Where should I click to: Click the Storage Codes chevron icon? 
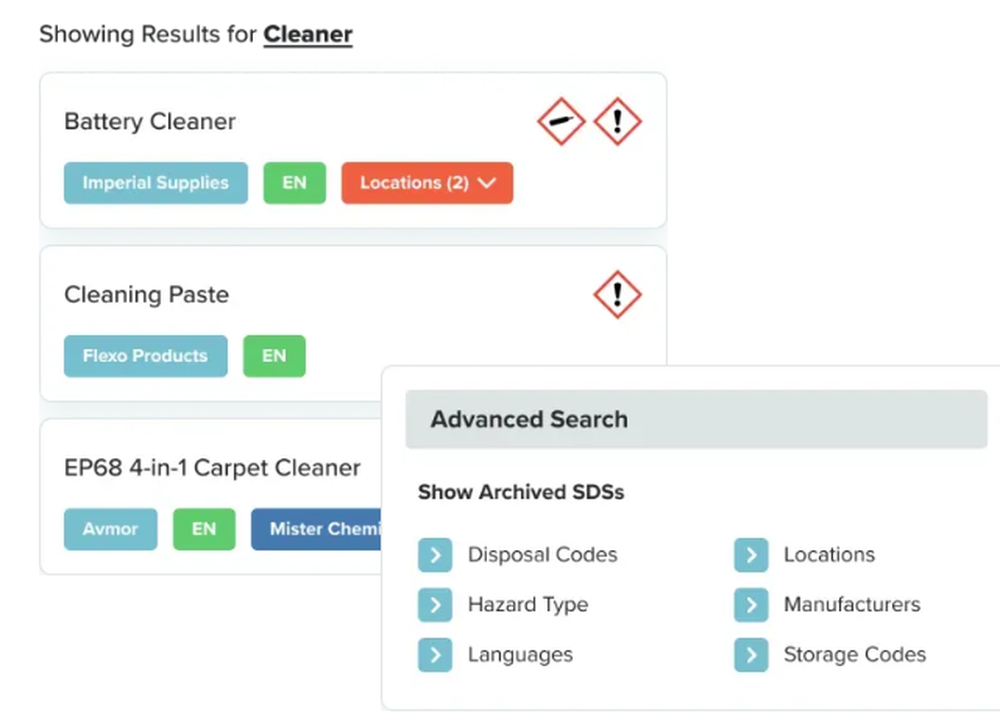751,654
